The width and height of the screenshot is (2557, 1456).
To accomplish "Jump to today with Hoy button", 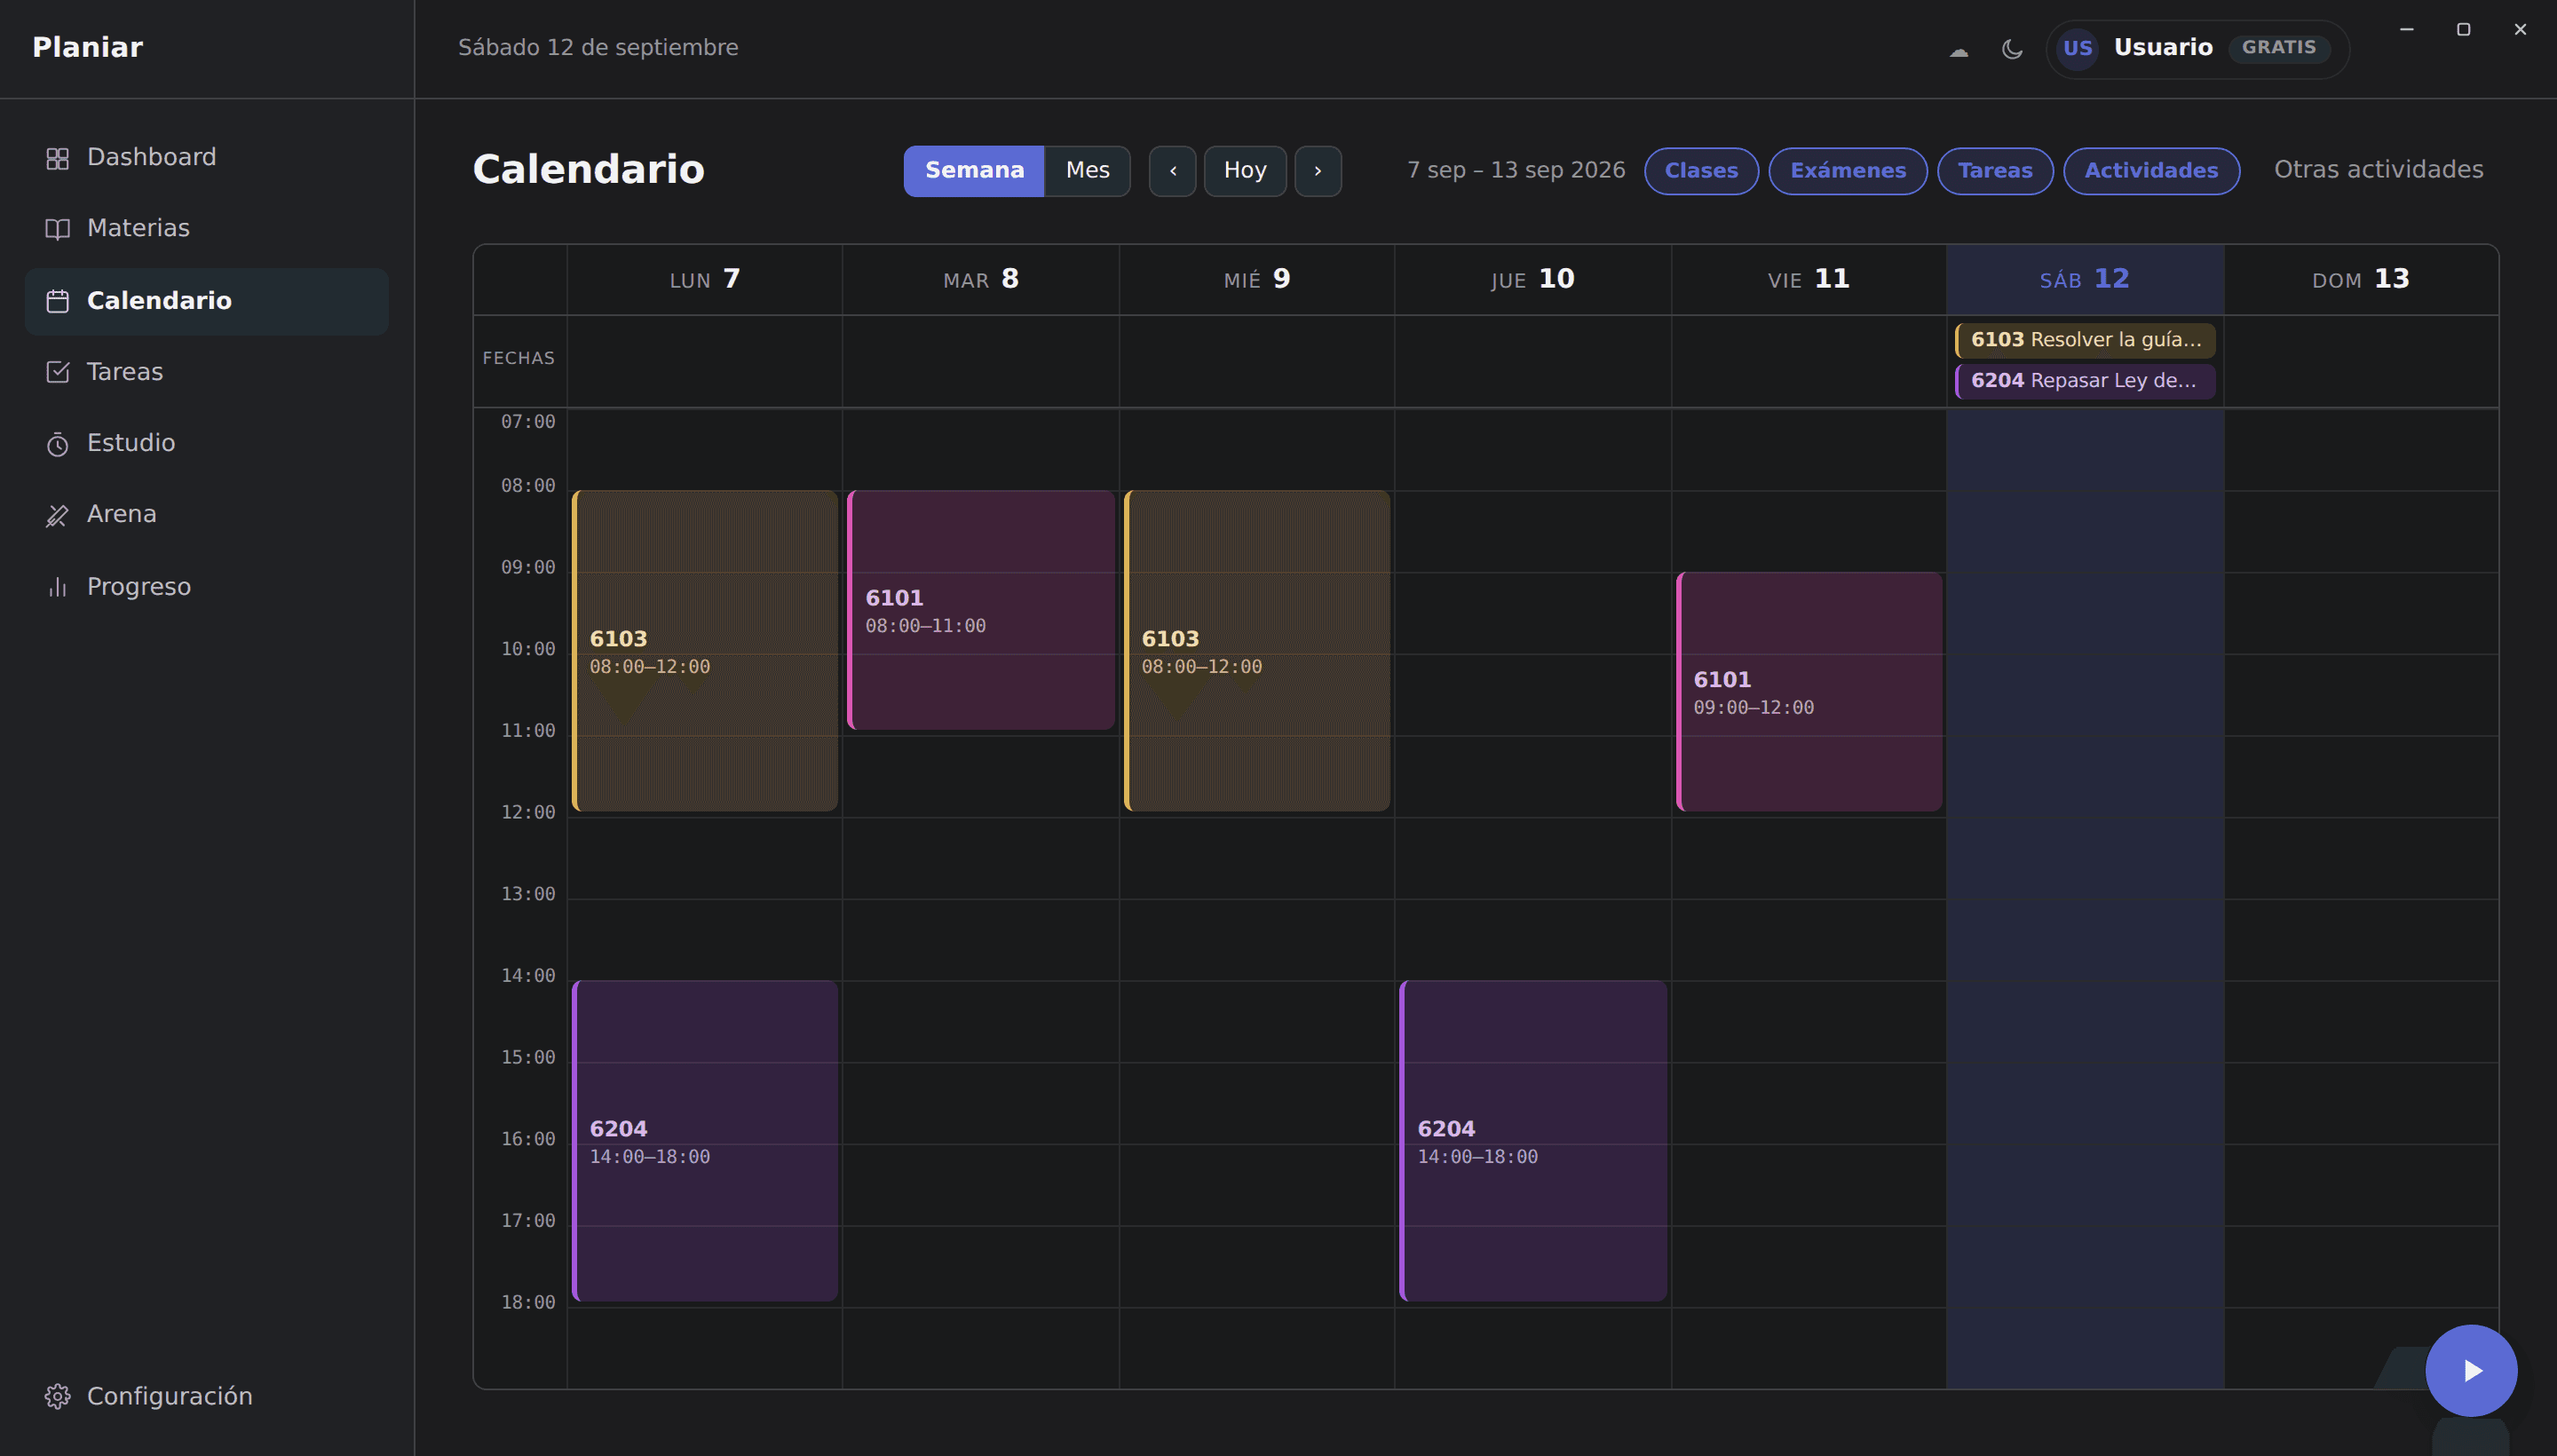I will pos(1245,171).
